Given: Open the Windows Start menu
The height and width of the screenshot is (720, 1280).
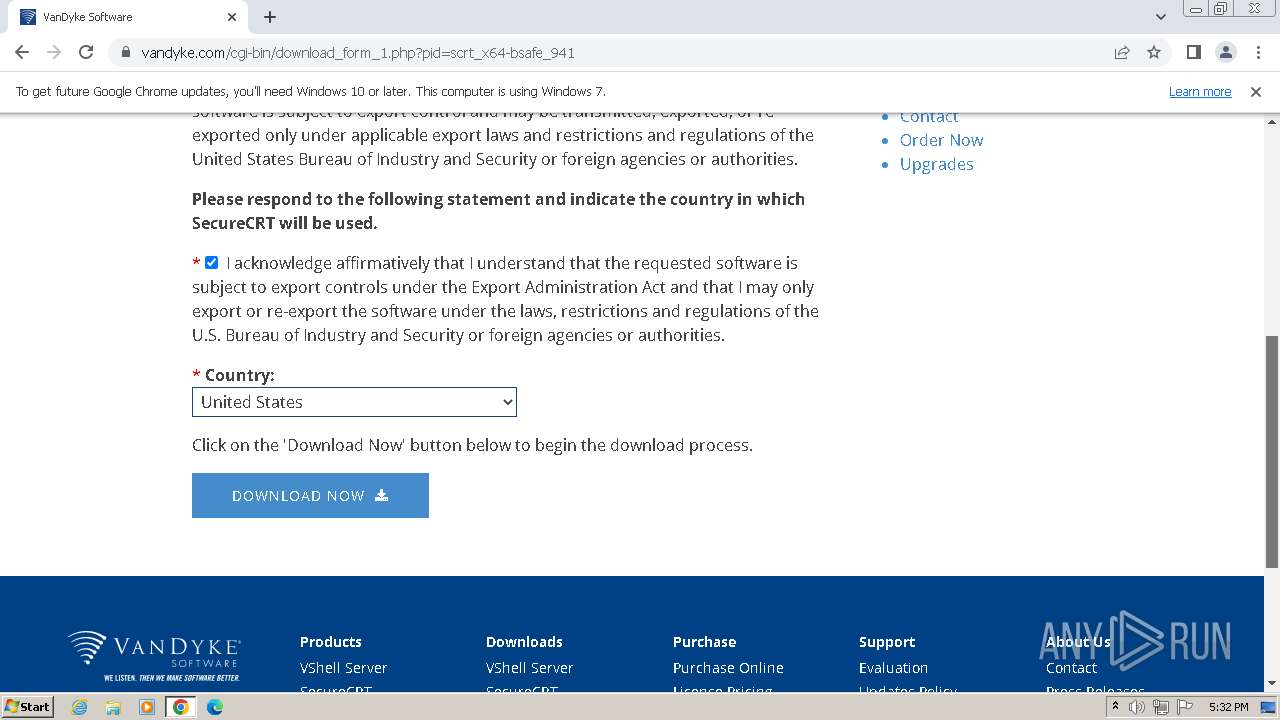Looking at the screenshot, I should (27, 707).
